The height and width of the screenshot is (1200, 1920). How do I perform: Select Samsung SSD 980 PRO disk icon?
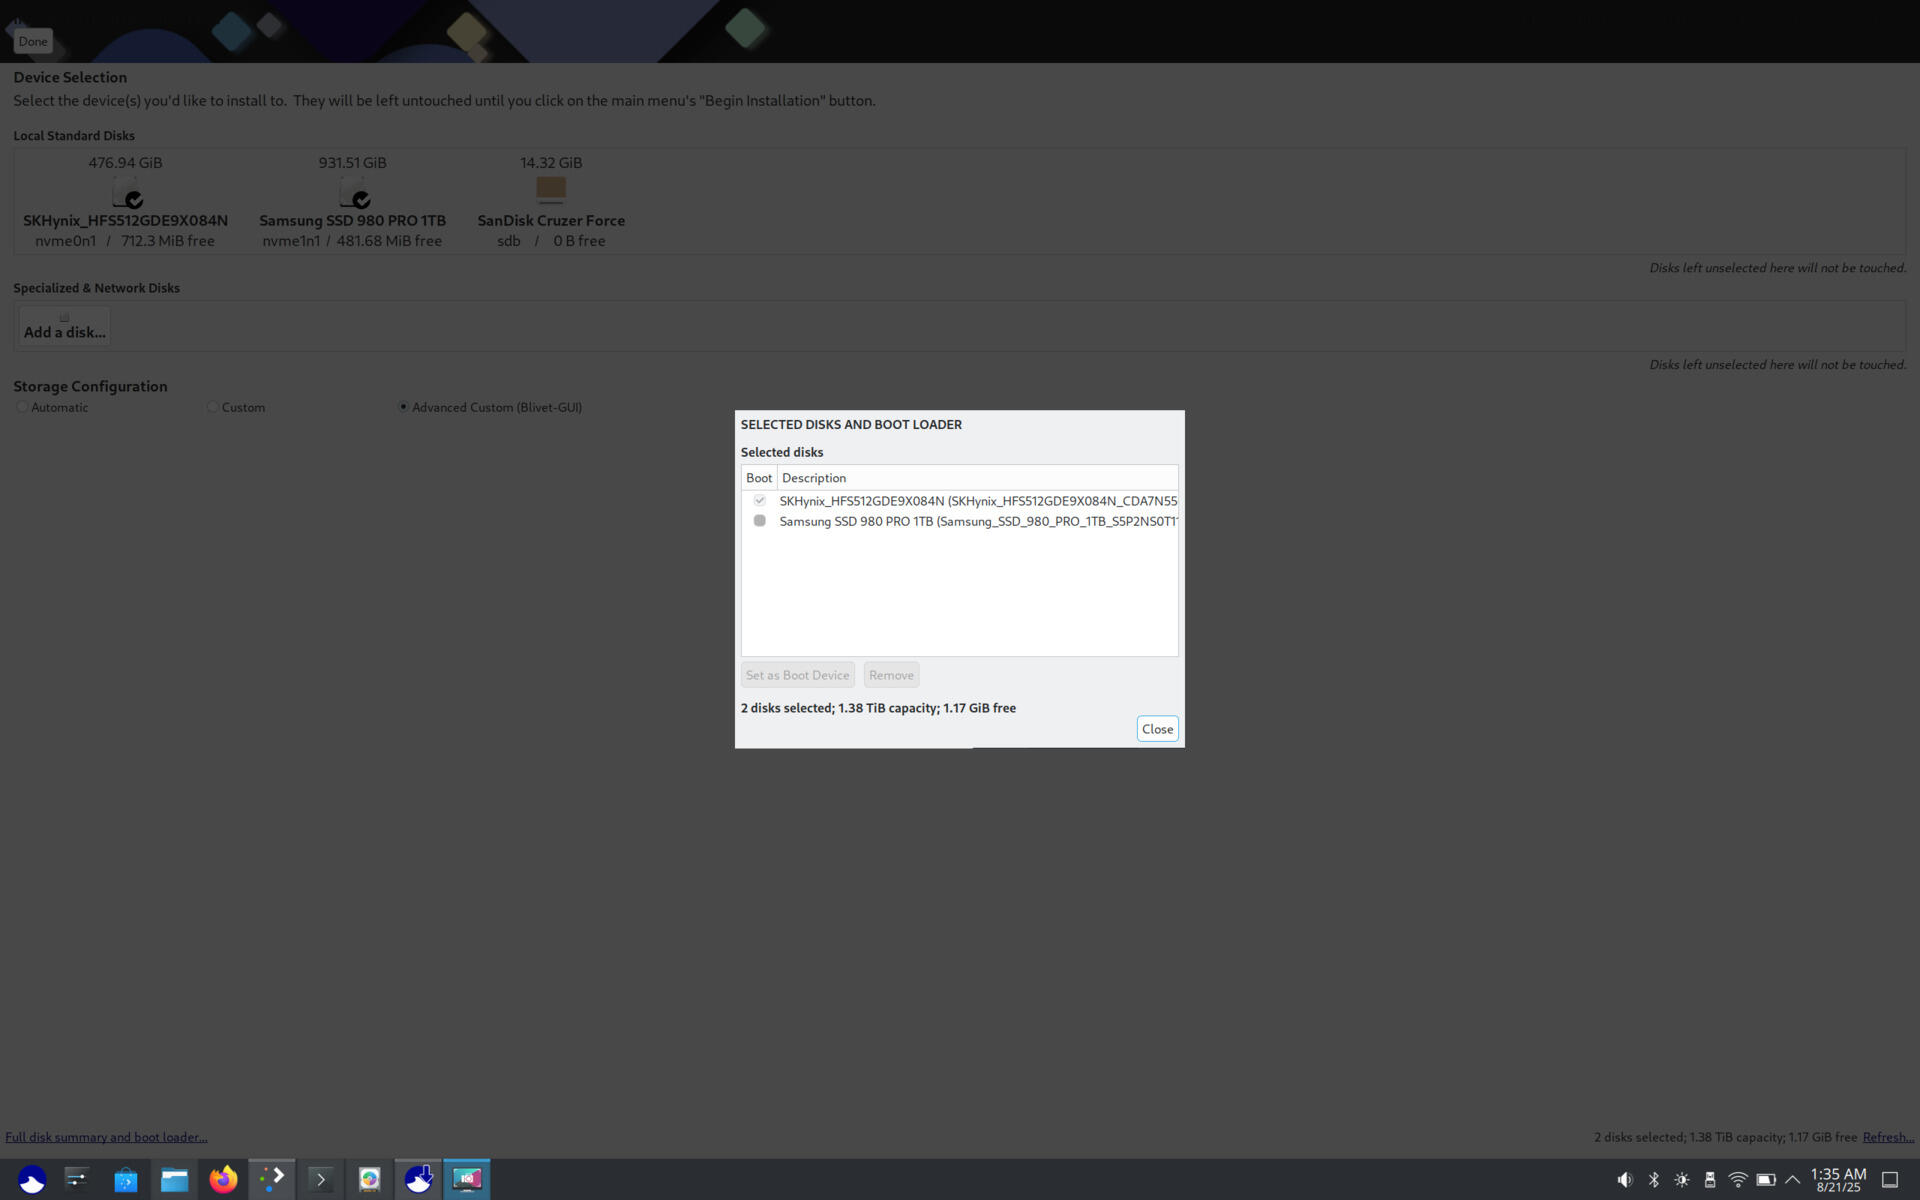[354, 191]
